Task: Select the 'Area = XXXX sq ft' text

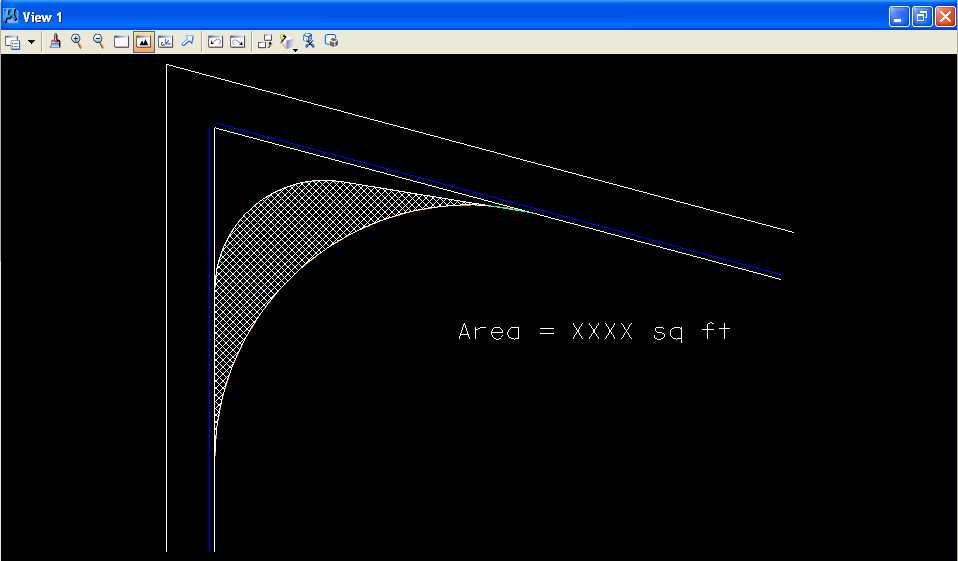Action: [x=594, y=332]
